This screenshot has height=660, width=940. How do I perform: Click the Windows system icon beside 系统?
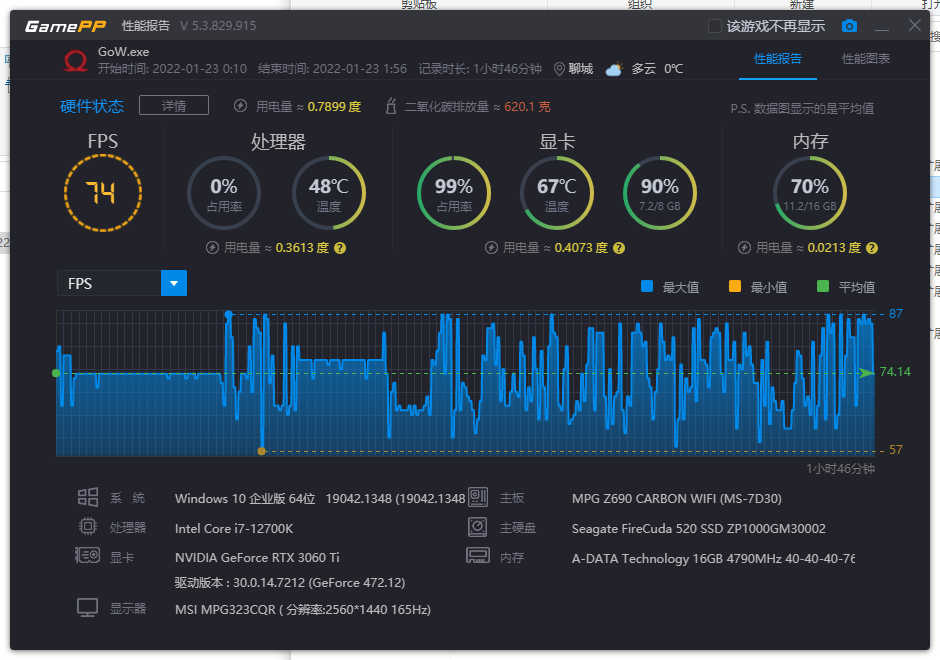pos(88,498)
